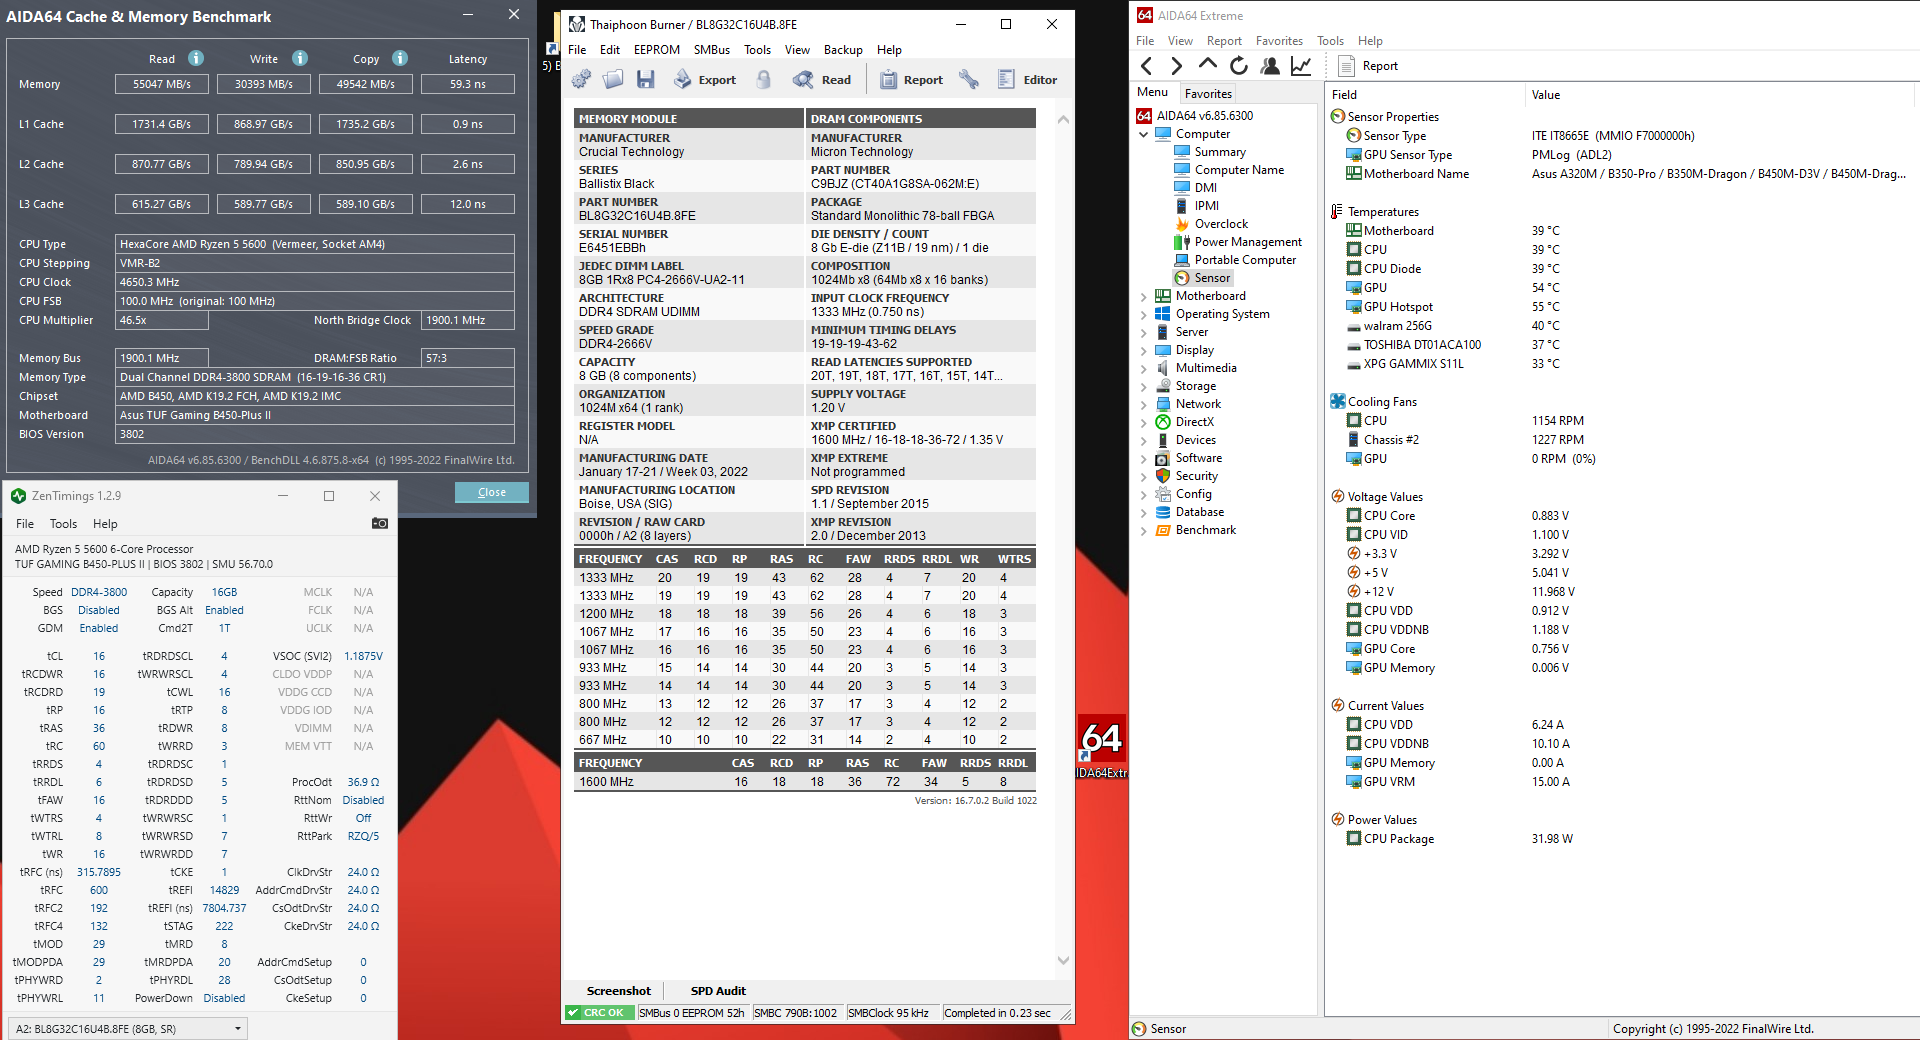Click the CPU Type field in benchmark window
Viewport: 1924px width, 1040px height.
coord(315,244)
